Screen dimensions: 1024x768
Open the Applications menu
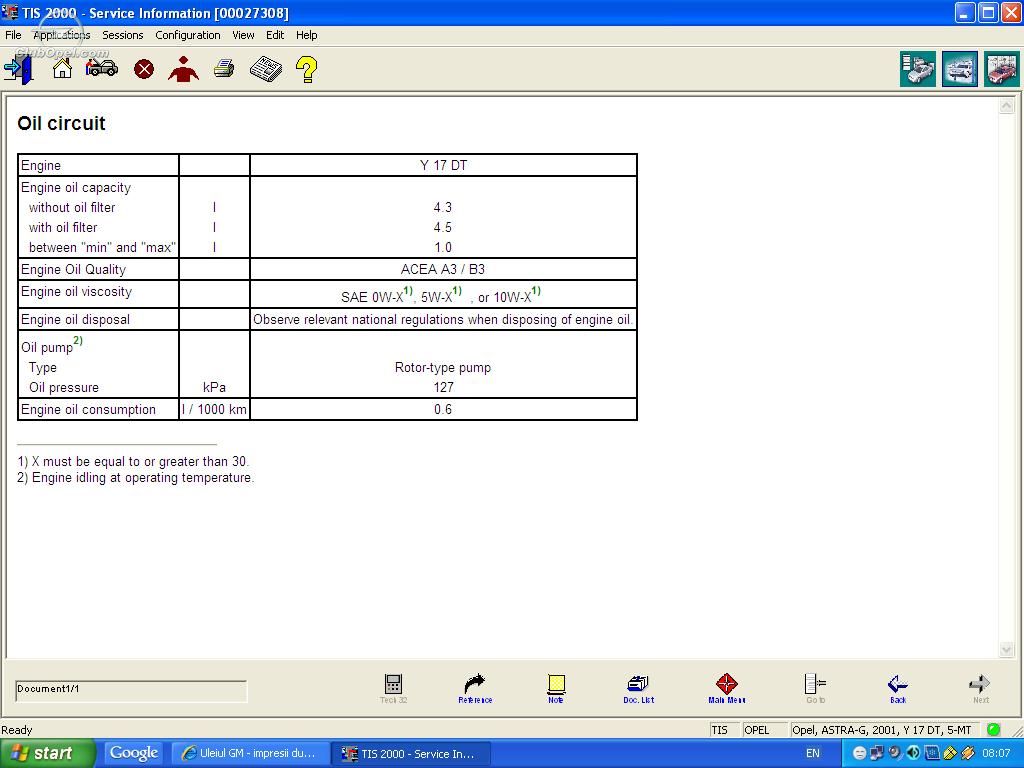coord(61,35)
